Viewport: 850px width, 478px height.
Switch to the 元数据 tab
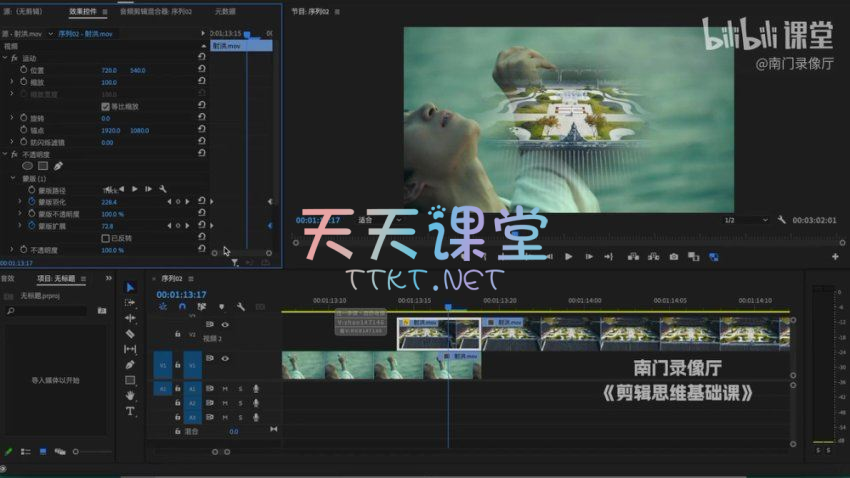tap(226, 11)
